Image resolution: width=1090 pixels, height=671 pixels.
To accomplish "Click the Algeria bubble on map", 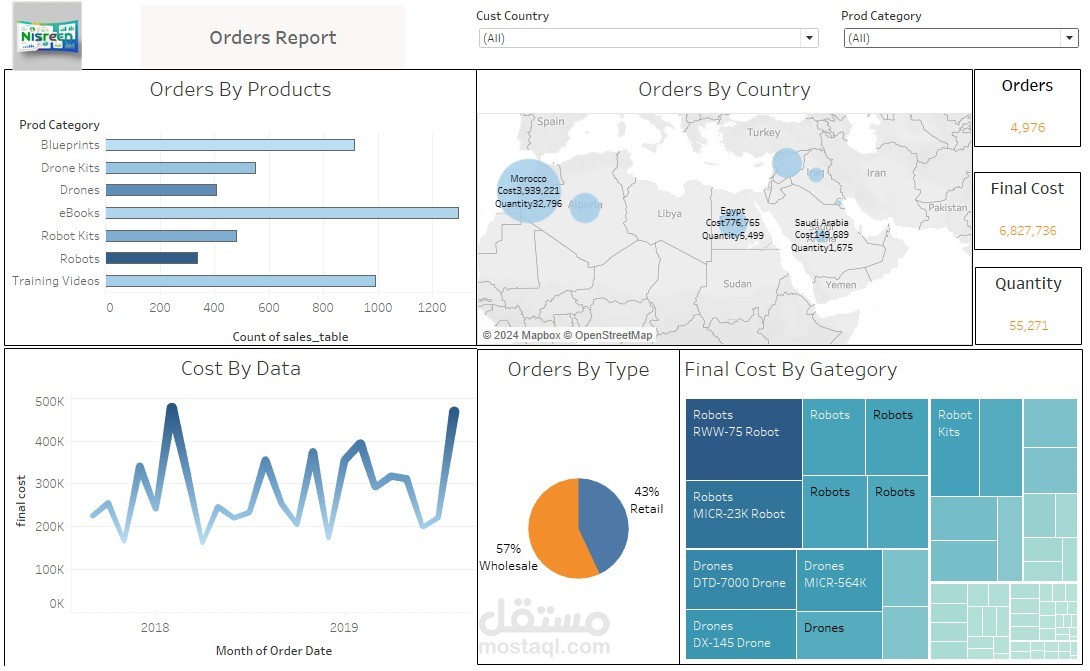I will [585, 207].
